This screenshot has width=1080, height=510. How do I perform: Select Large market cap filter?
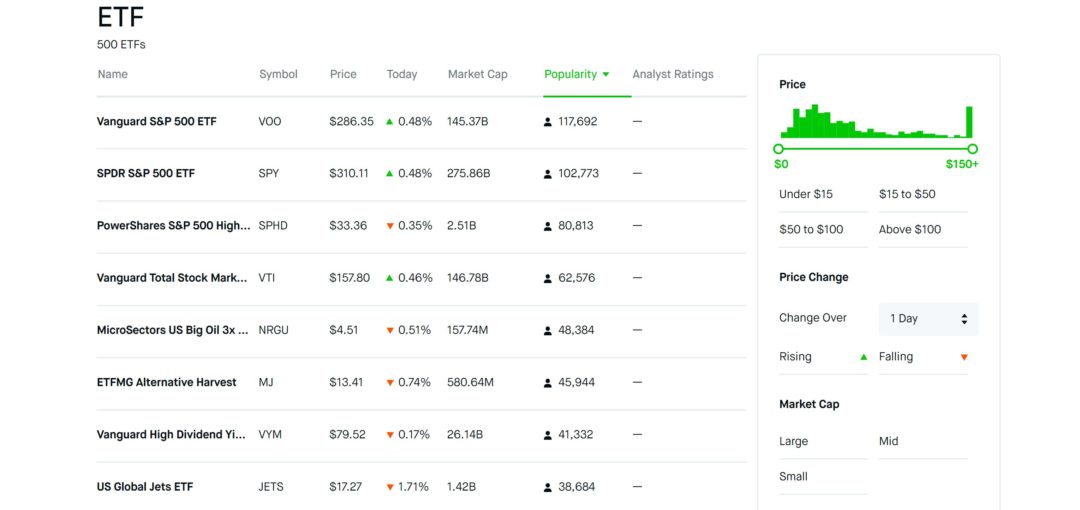[x=823, y=442]
